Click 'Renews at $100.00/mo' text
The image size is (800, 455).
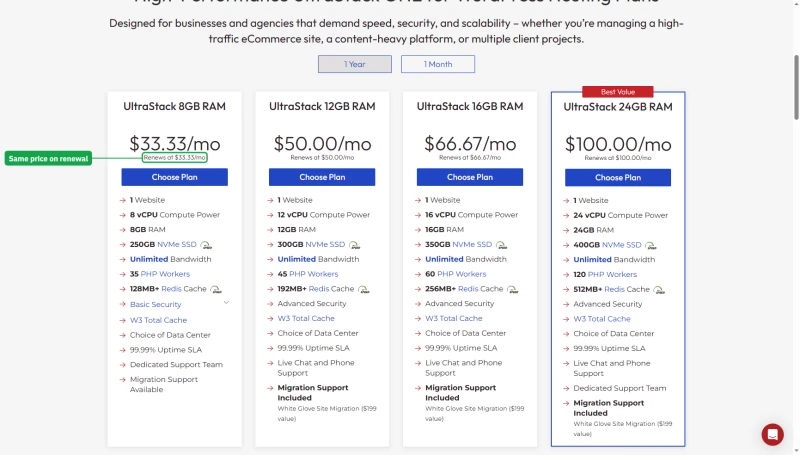pyautogui.click(x=618, y=158)
